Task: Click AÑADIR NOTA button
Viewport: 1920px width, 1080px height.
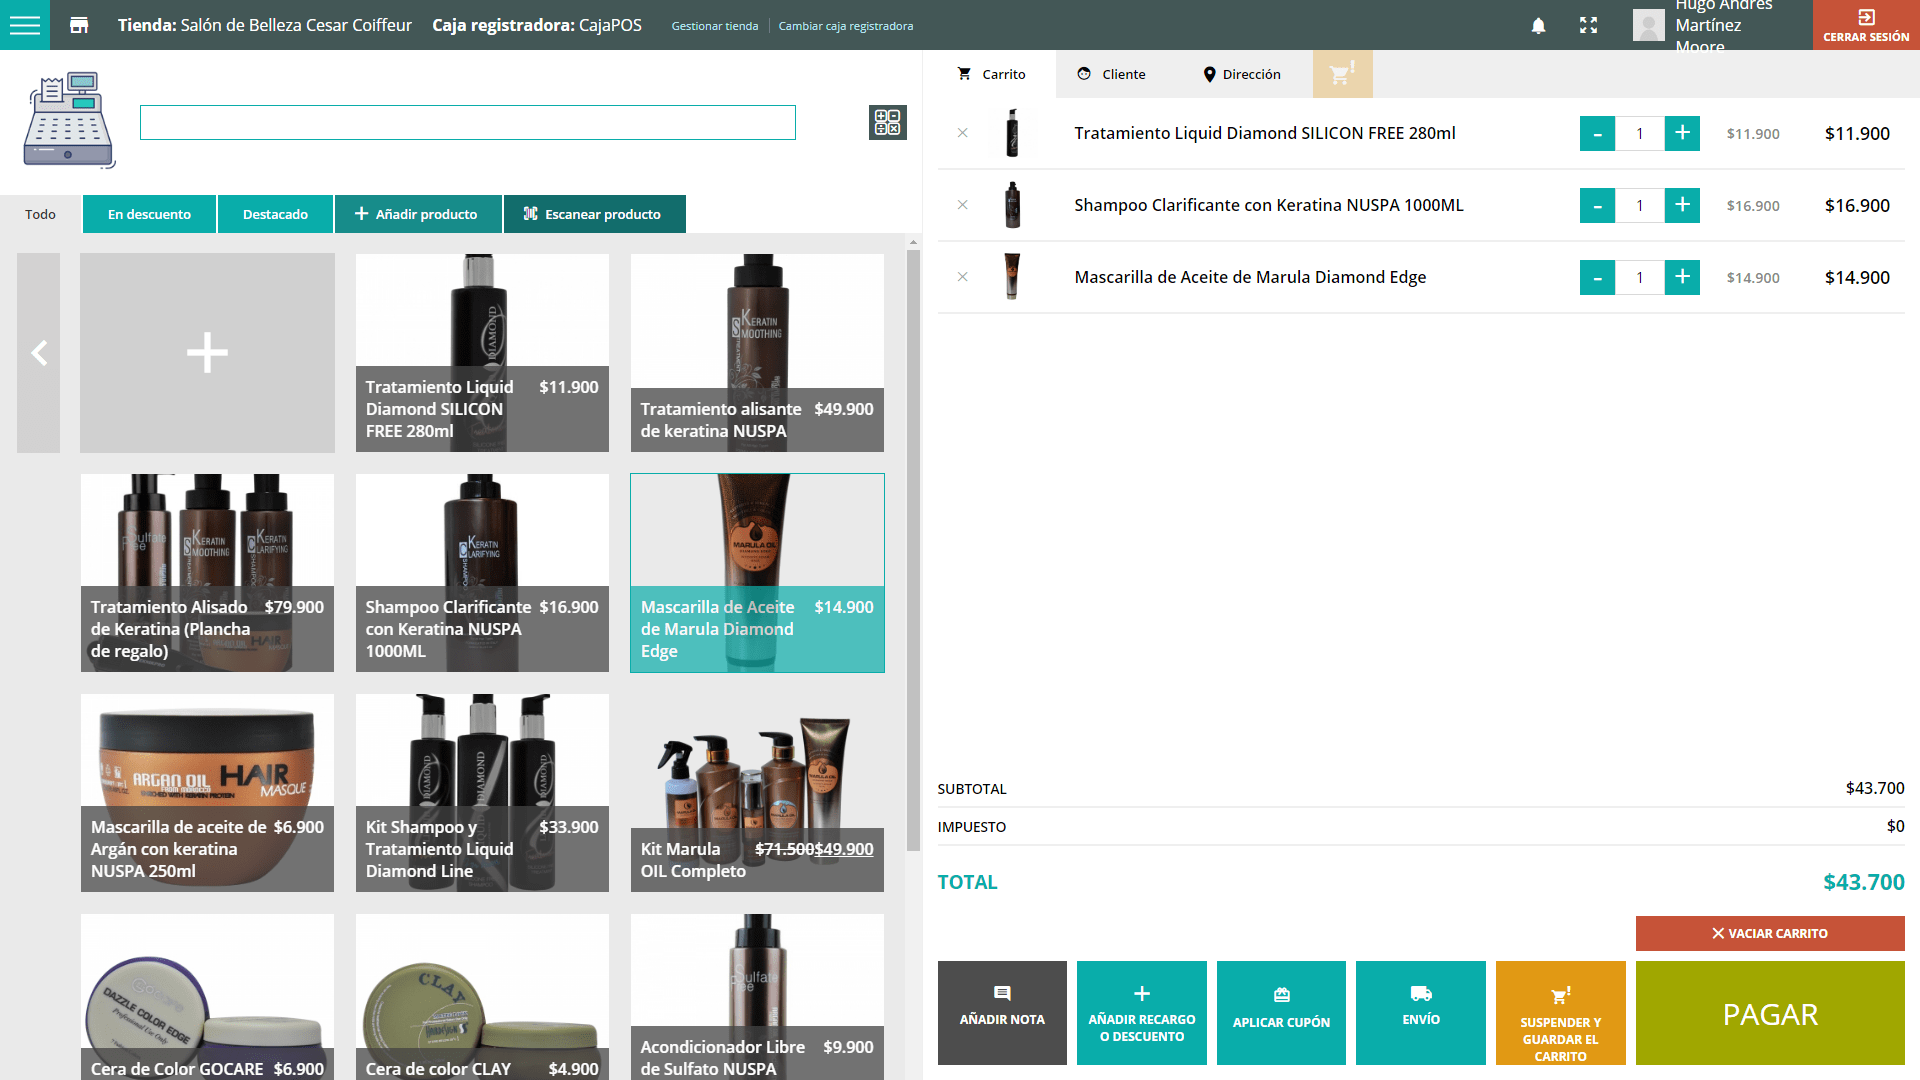Action: [1002, 1013]
